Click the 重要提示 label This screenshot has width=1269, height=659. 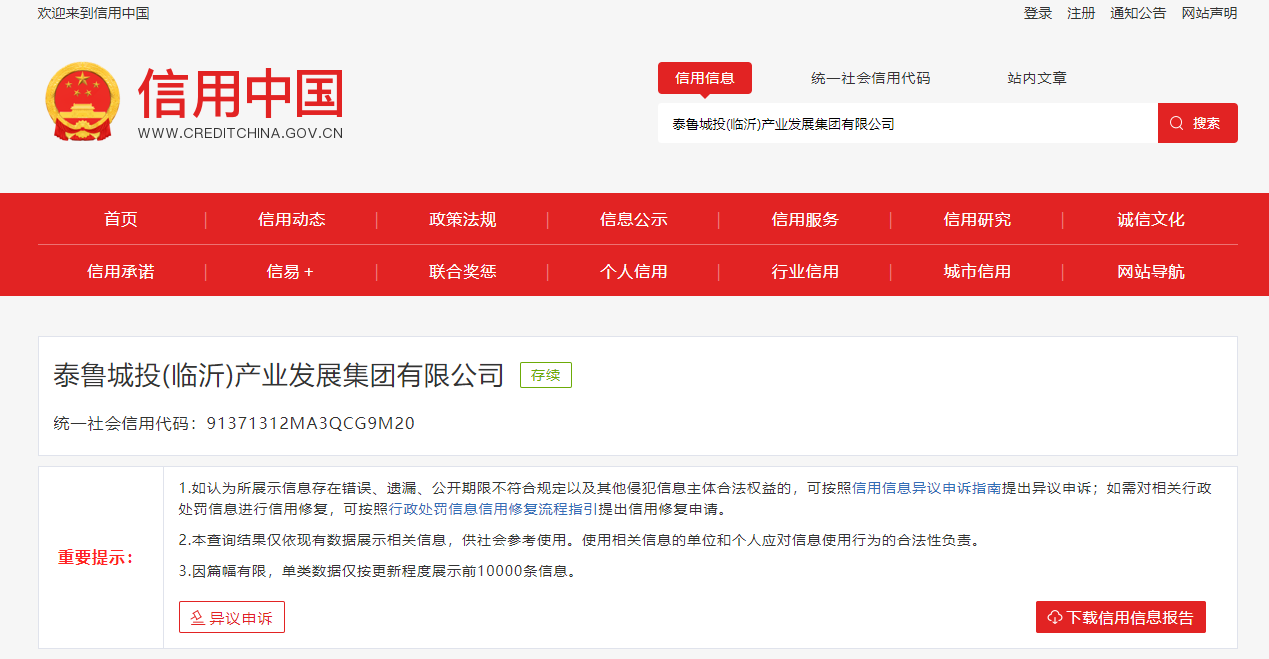pyautogui.click(x=96, y=558)
